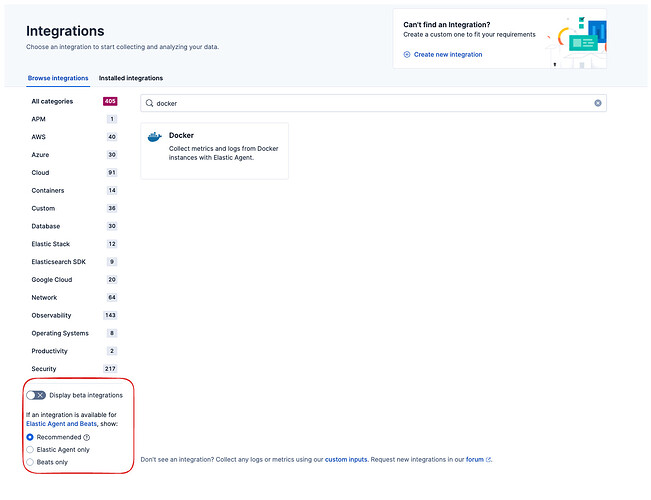Select the Beats only radio button
The width and height of the screenshot is (651, 500).
[x=30, y=462]
